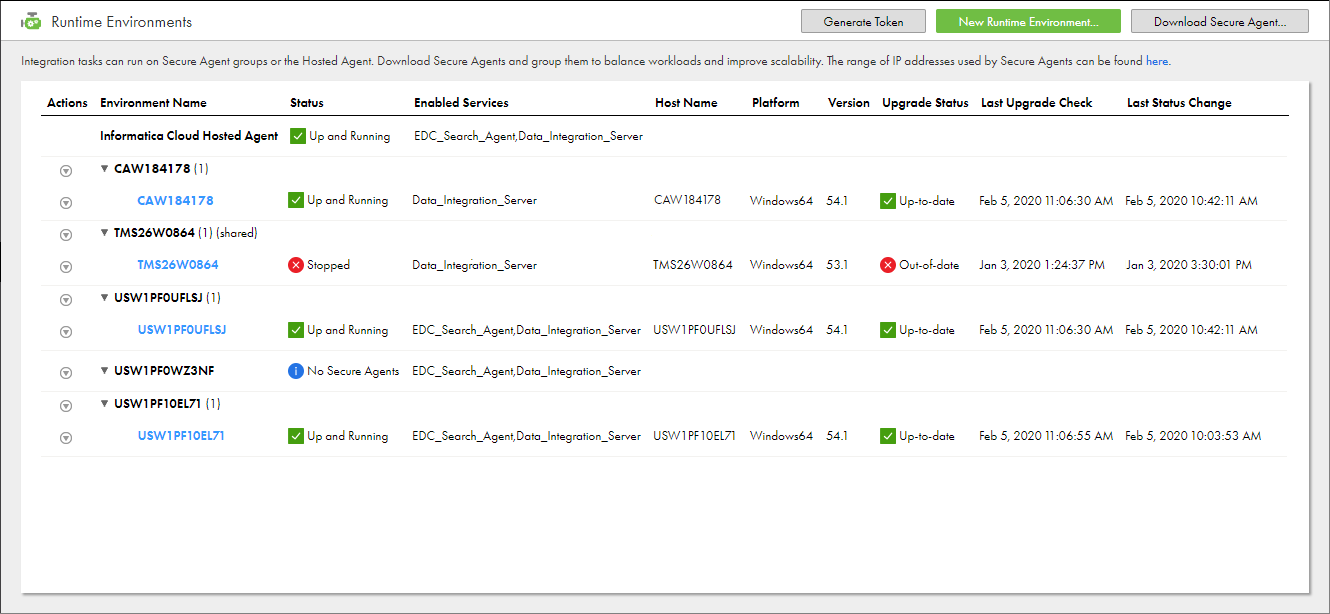This screenshot has width=1330, height=614.
Task: Click the Enabled Services column header
Action: tap(461, 103)
